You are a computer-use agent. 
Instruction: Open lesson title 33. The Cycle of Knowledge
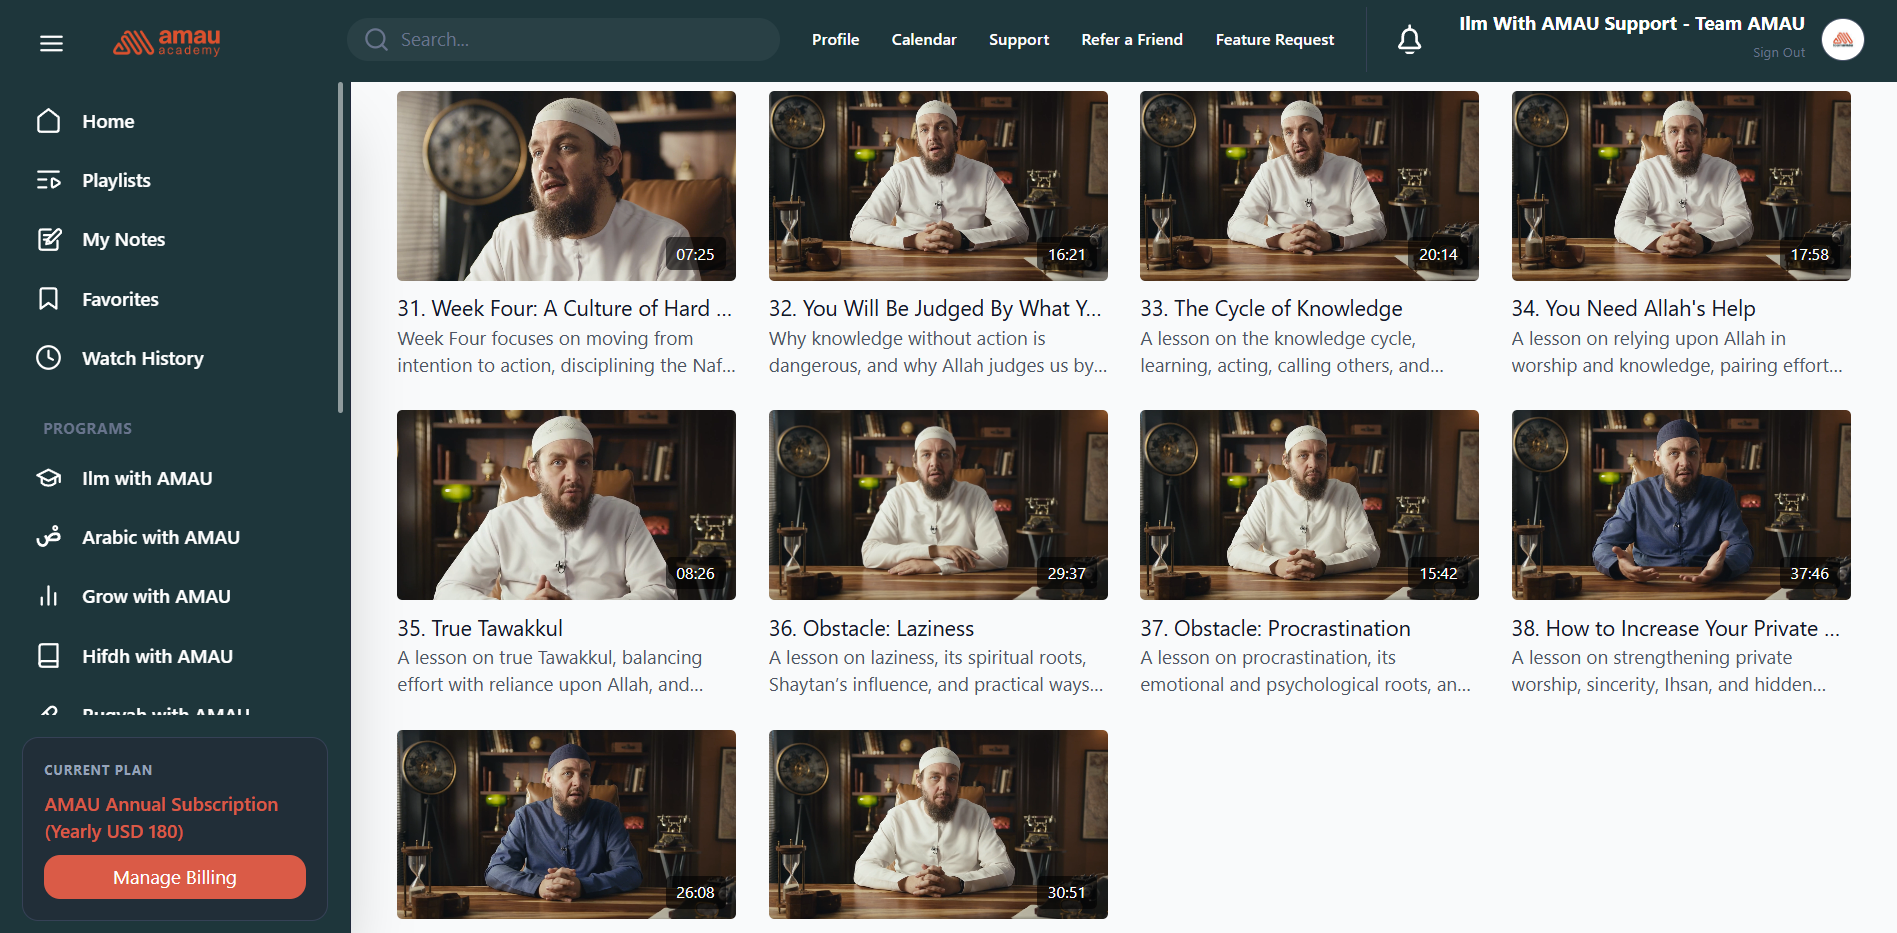(x=1271, y=309)
